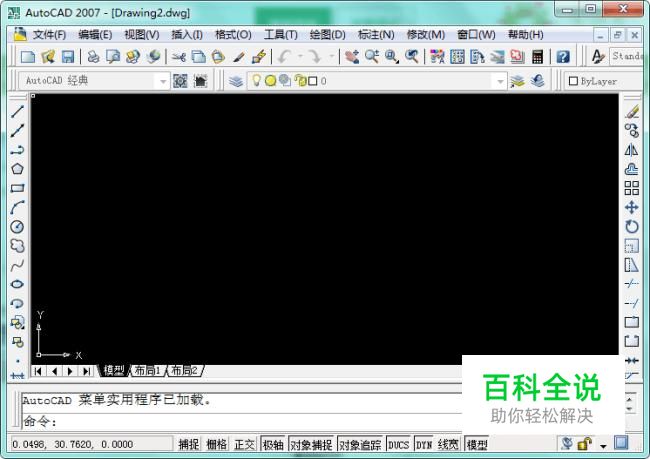
Task: Switch to the 布局2 tab
Action: 184,370
